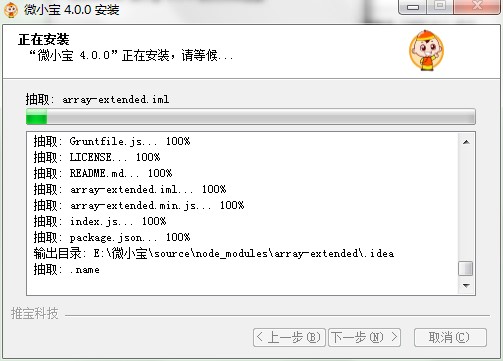Select the 'array-extended.iml... 100%' log line
The image size is (503, 361).
click(x=130, y=189)
